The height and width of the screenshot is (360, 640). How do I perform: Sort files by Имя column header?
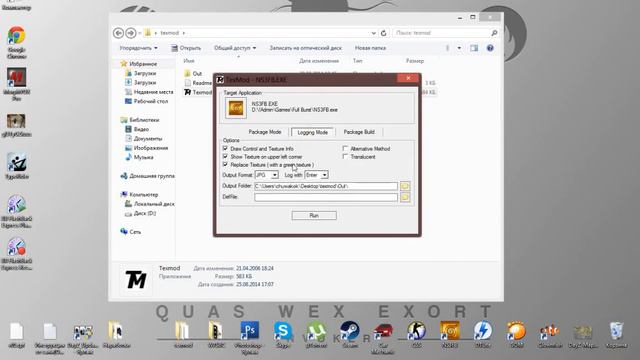coord(189,61)
